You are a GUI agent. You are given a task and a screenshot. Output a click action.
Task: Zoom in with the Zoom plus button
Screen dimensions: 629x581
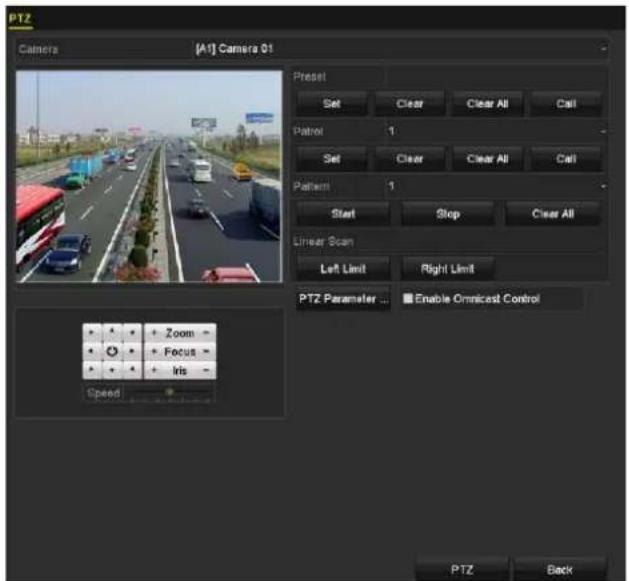coord(154,333)
